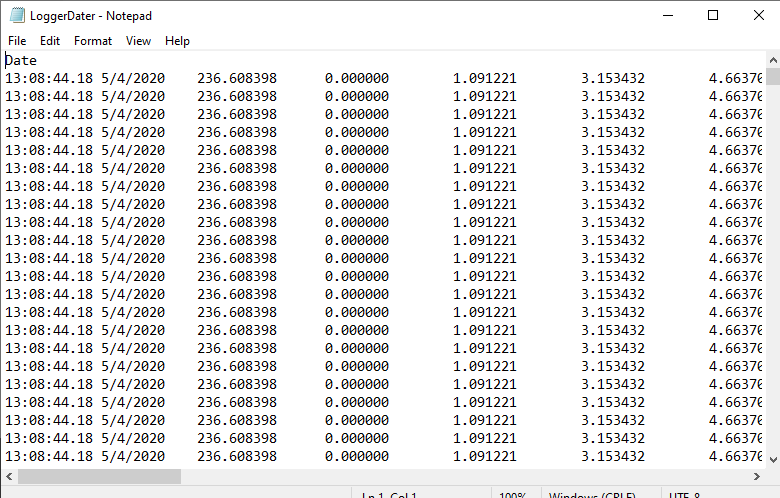Open the Help menu
The width and height of the screenshot is (780, 498).
[x=177, y=41]
